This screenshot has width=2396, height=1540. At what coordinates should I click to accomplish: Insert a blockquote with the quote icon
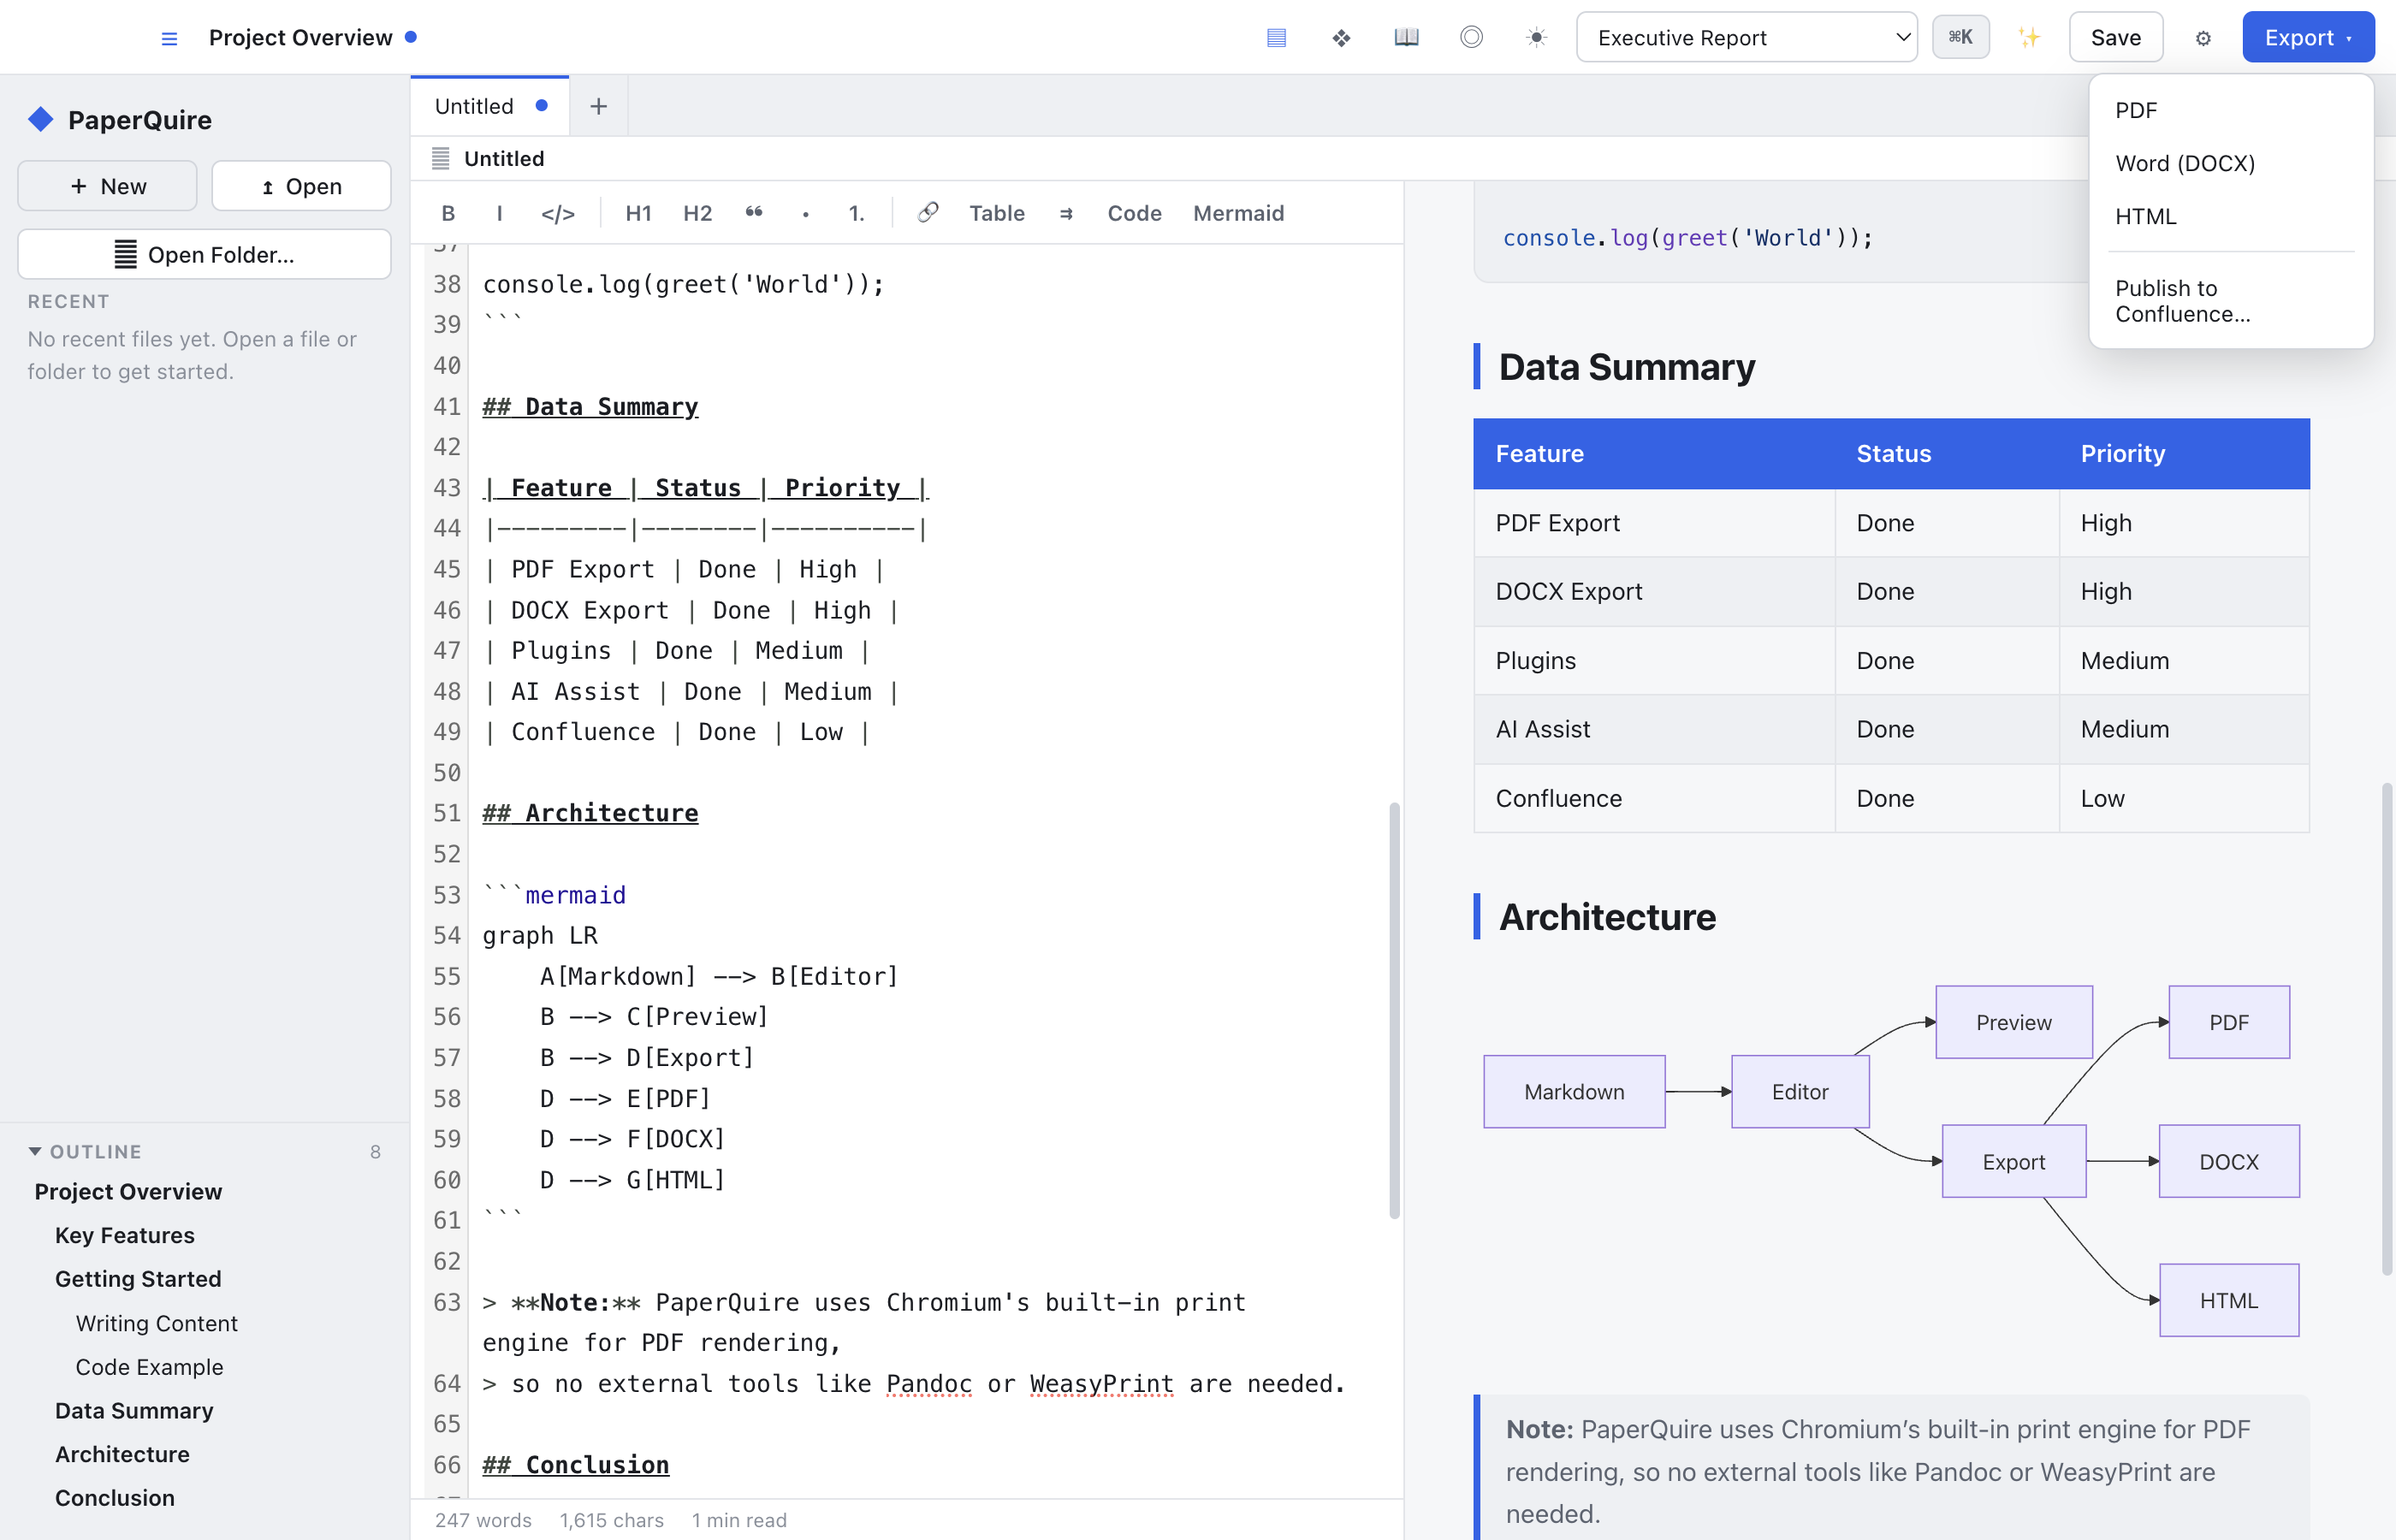[754, 213]
